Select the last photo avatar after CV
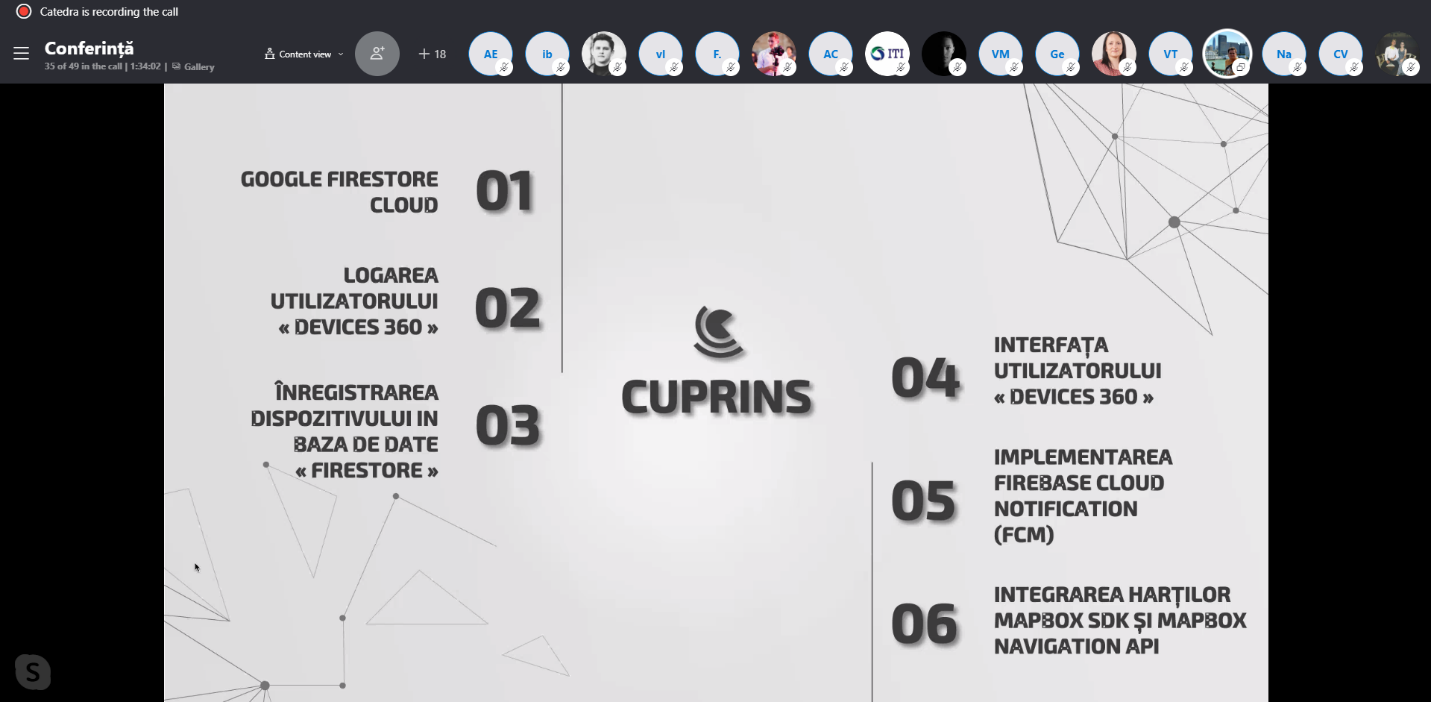The height and width of the screenshot is (702, 1431). [1397, 54]
